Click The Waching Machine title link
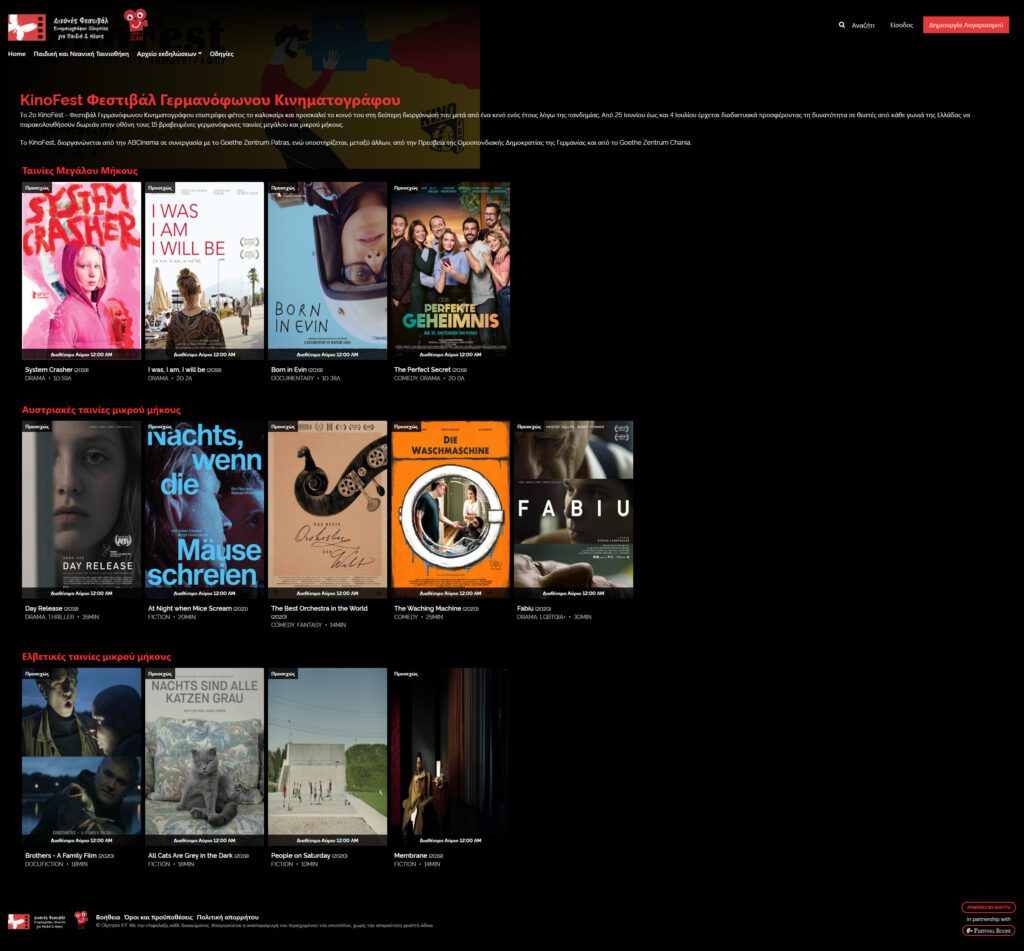Screen dimensions: 1024x951 pyautogui.click(x=428, y=608)
